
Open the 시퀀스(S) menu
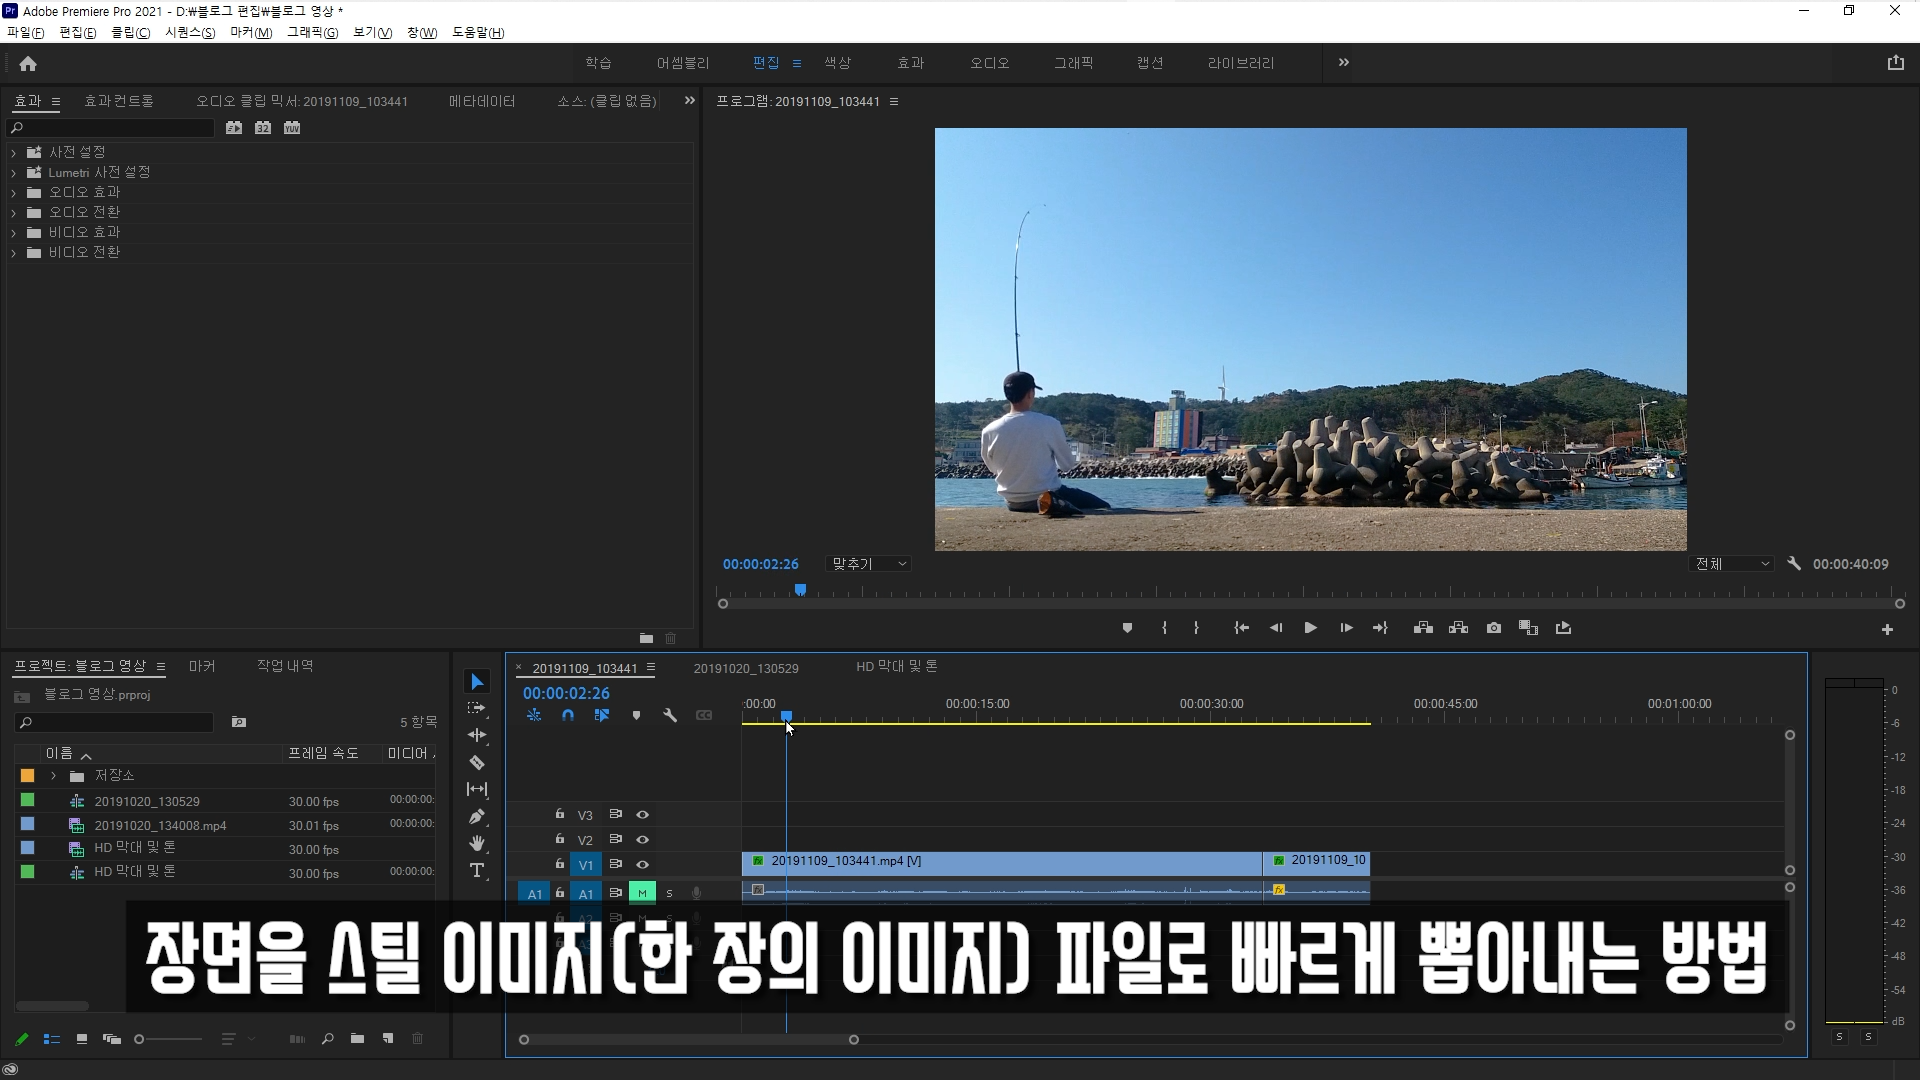click(x=189, y=32)
